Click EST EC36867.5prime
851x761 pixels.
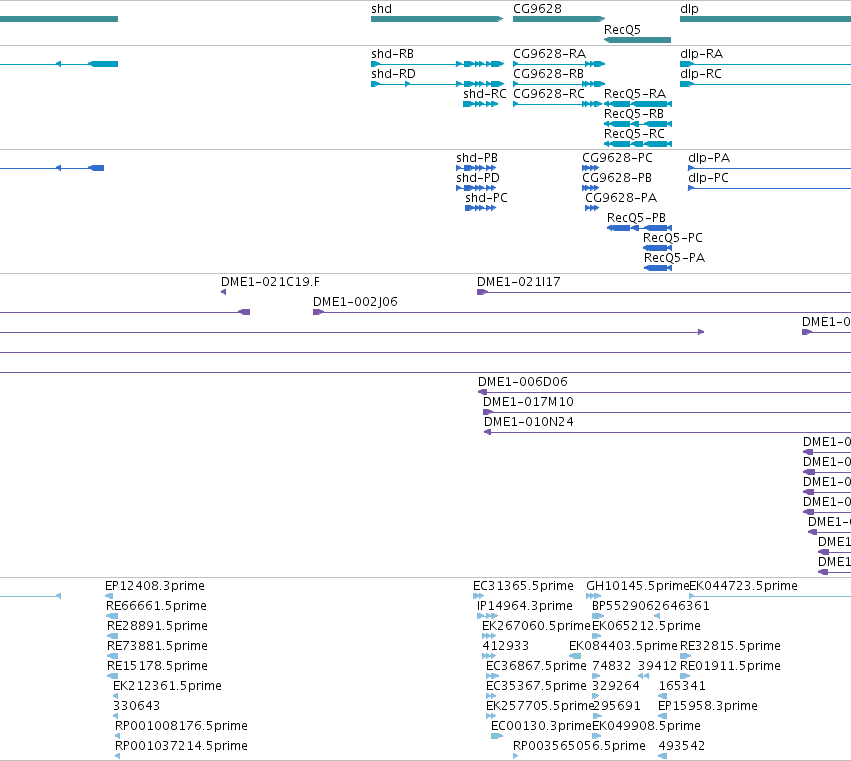coord(492,677)
